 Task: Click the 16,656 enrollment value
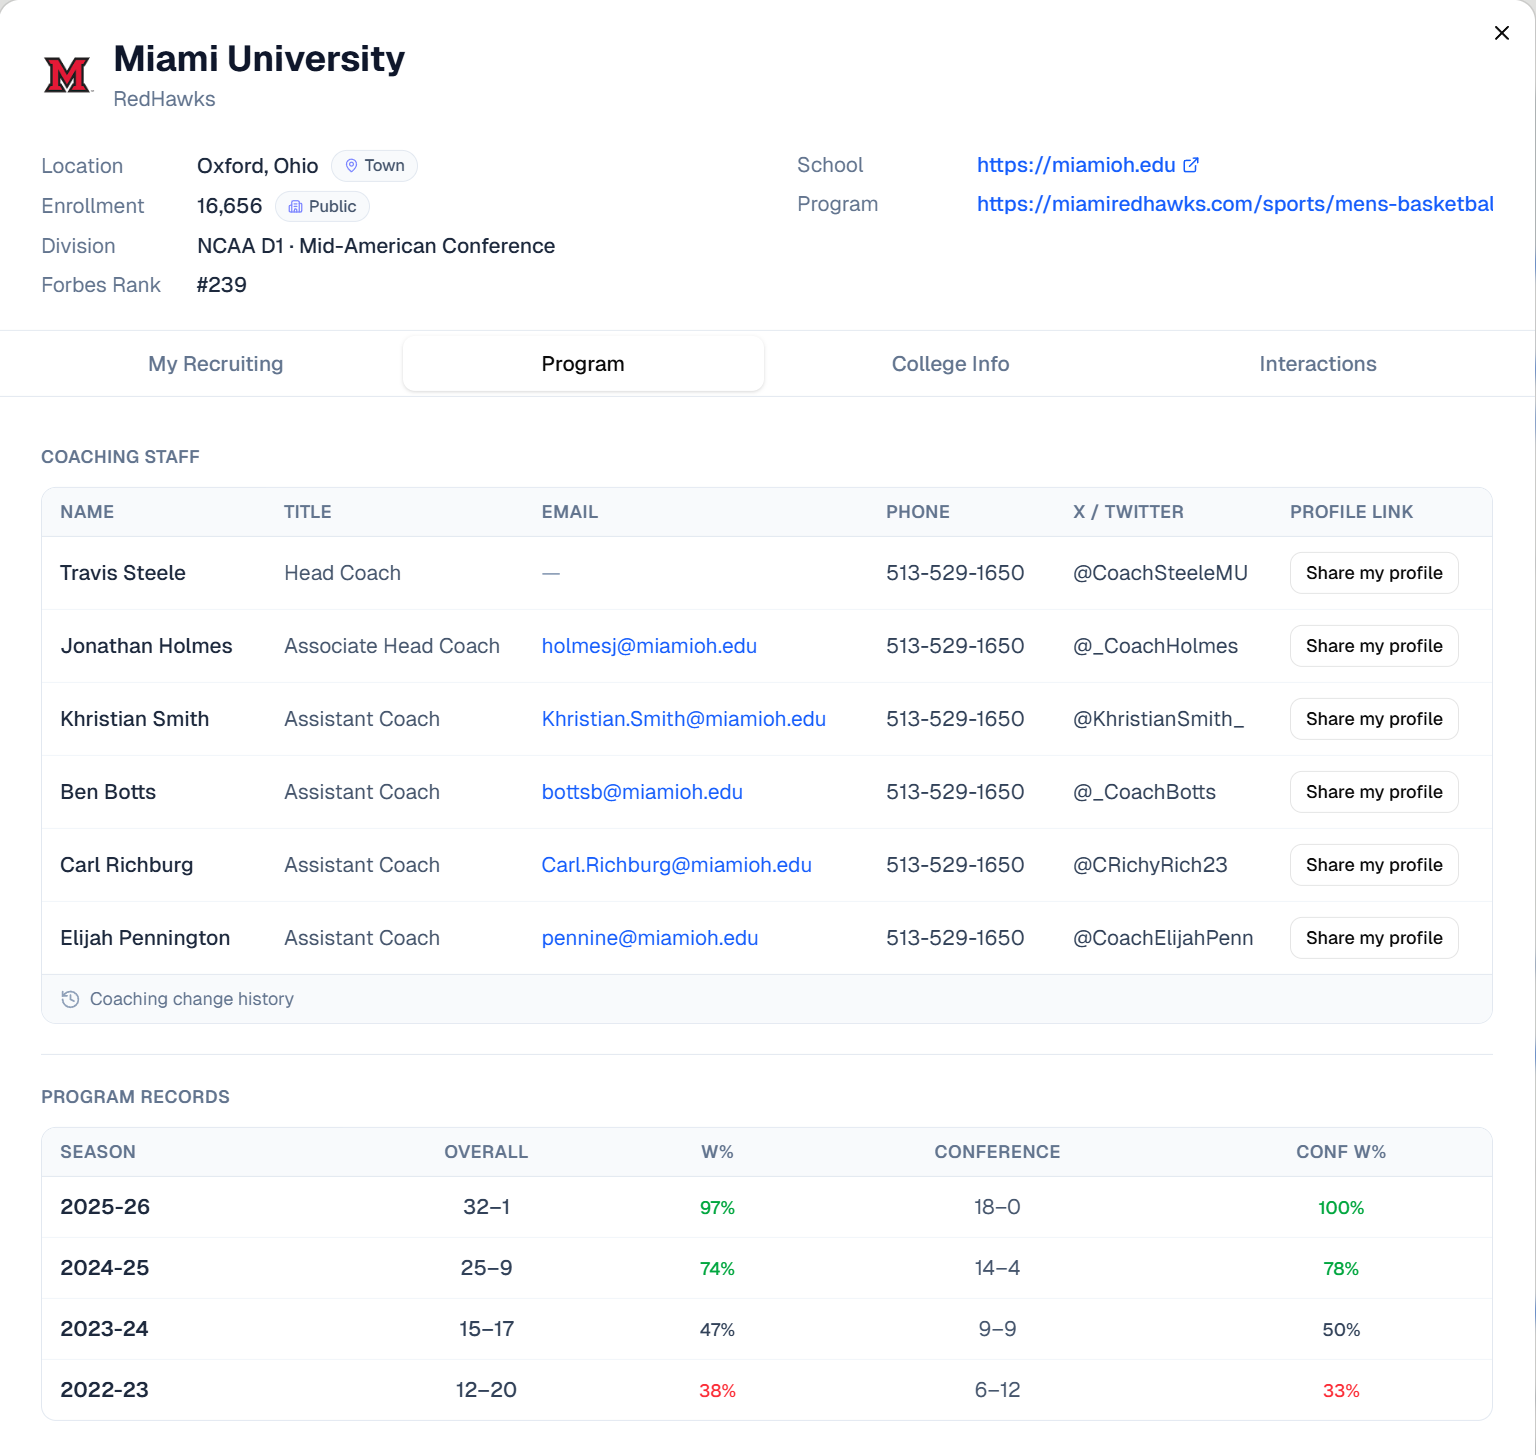click(x=229, y=206)
